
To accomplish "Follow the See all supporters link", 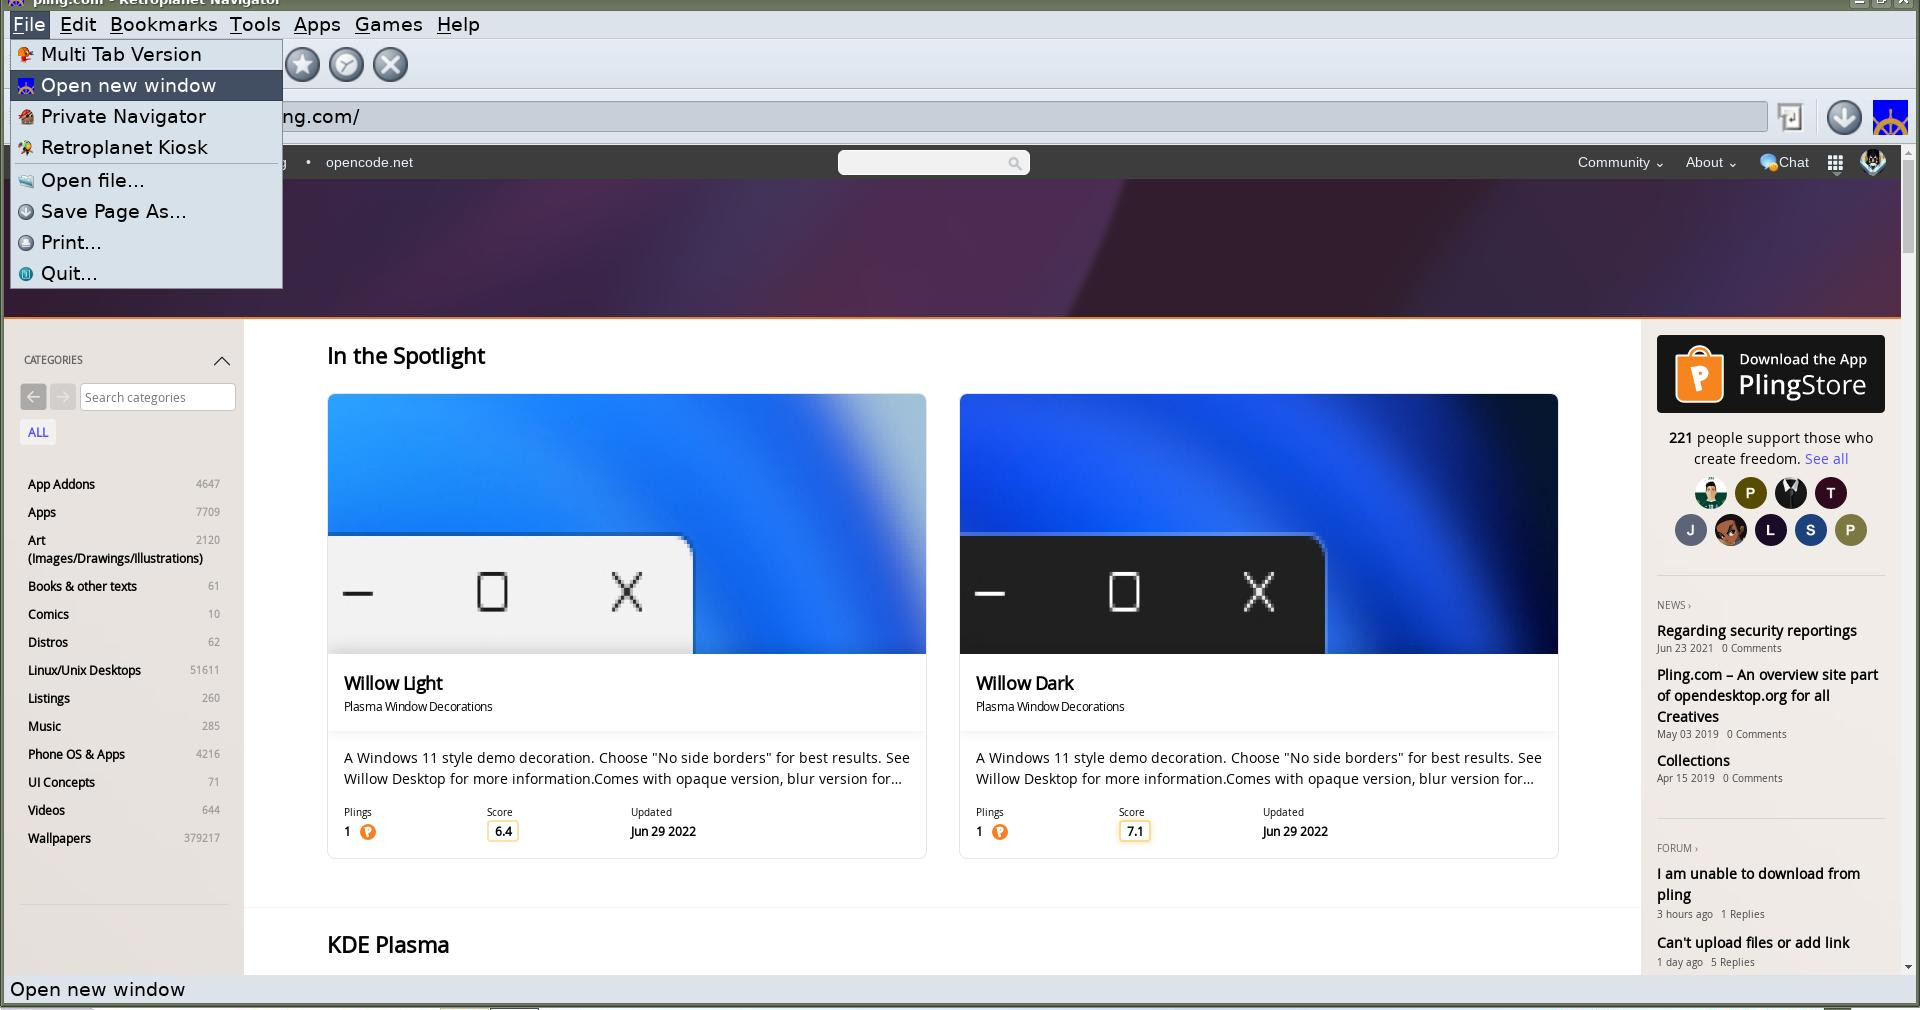I will point(1826,459).
